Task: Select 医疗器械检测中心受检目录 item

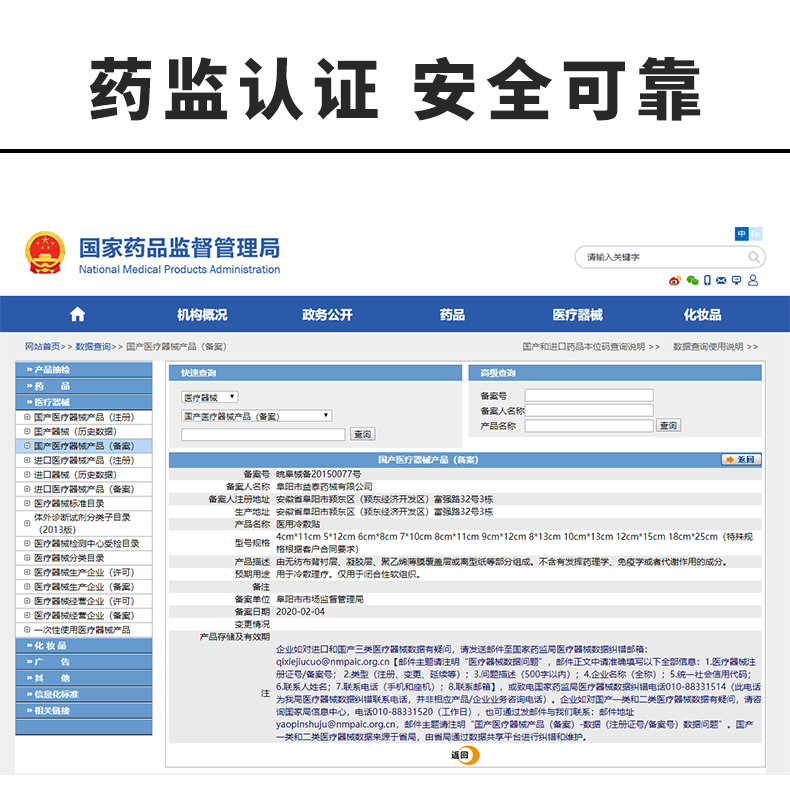Action: (x=86, y=544)
